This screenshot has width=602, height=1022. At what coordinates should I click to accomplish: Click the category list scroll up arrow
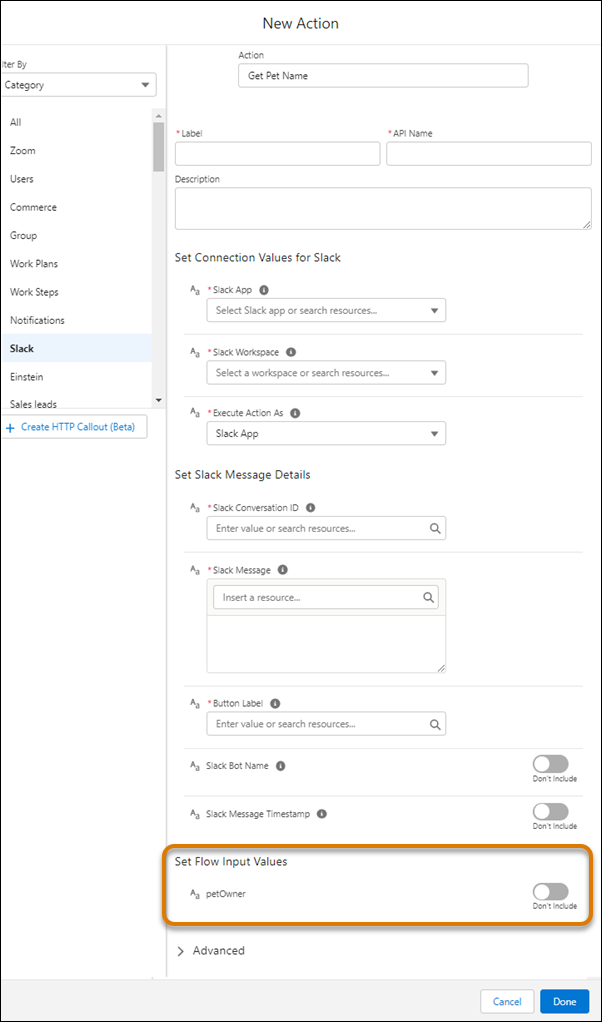click(x=158, y=115)
